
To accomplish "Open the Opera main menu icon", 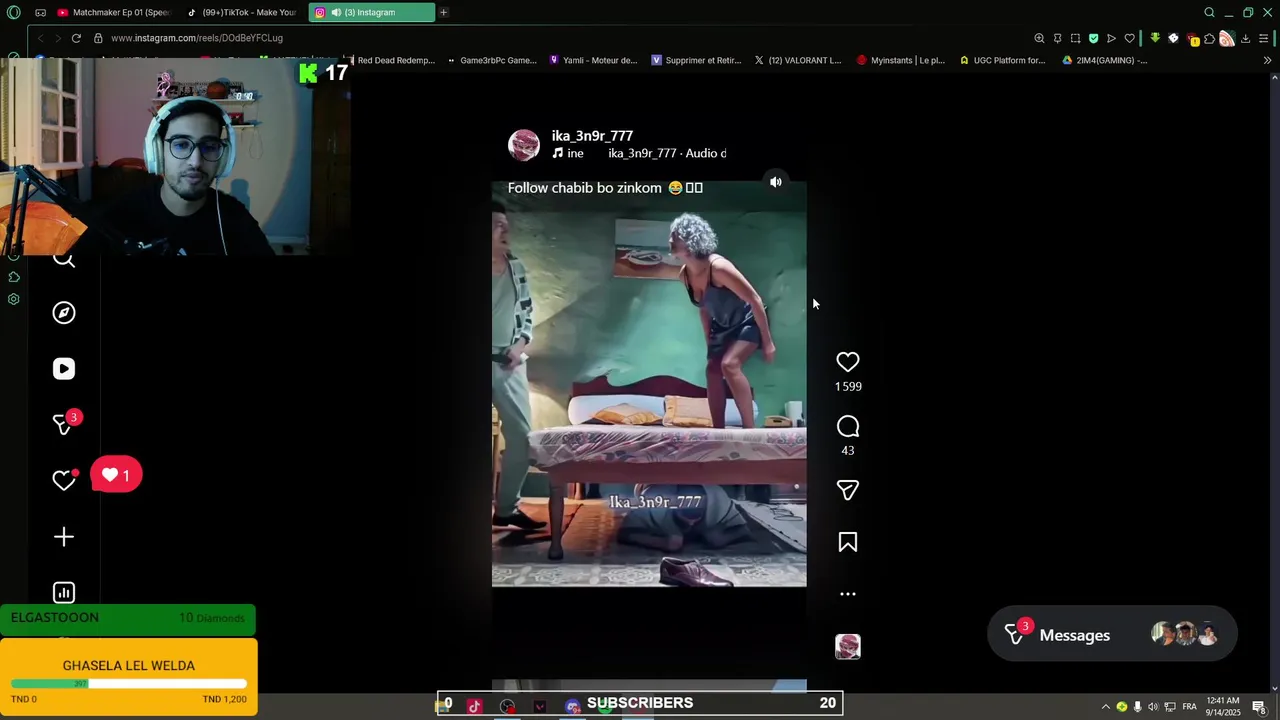I will click(13, 12).
